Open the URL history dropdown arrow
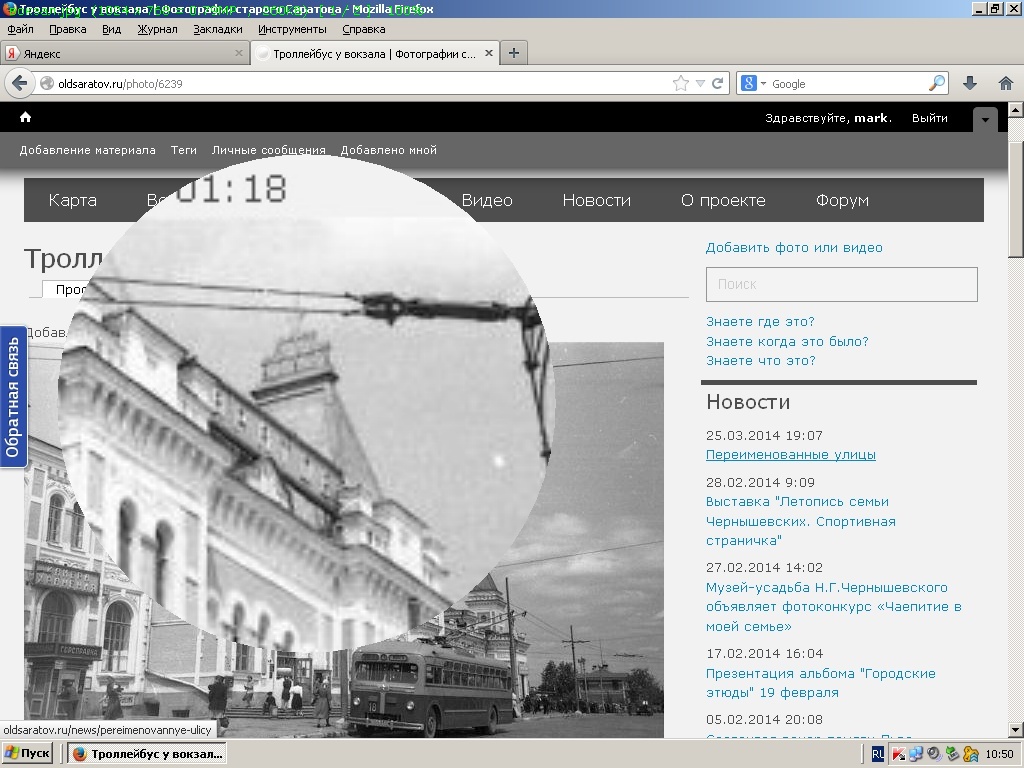Viewport: 1024px width, 768px height. [x=700, y=84]
